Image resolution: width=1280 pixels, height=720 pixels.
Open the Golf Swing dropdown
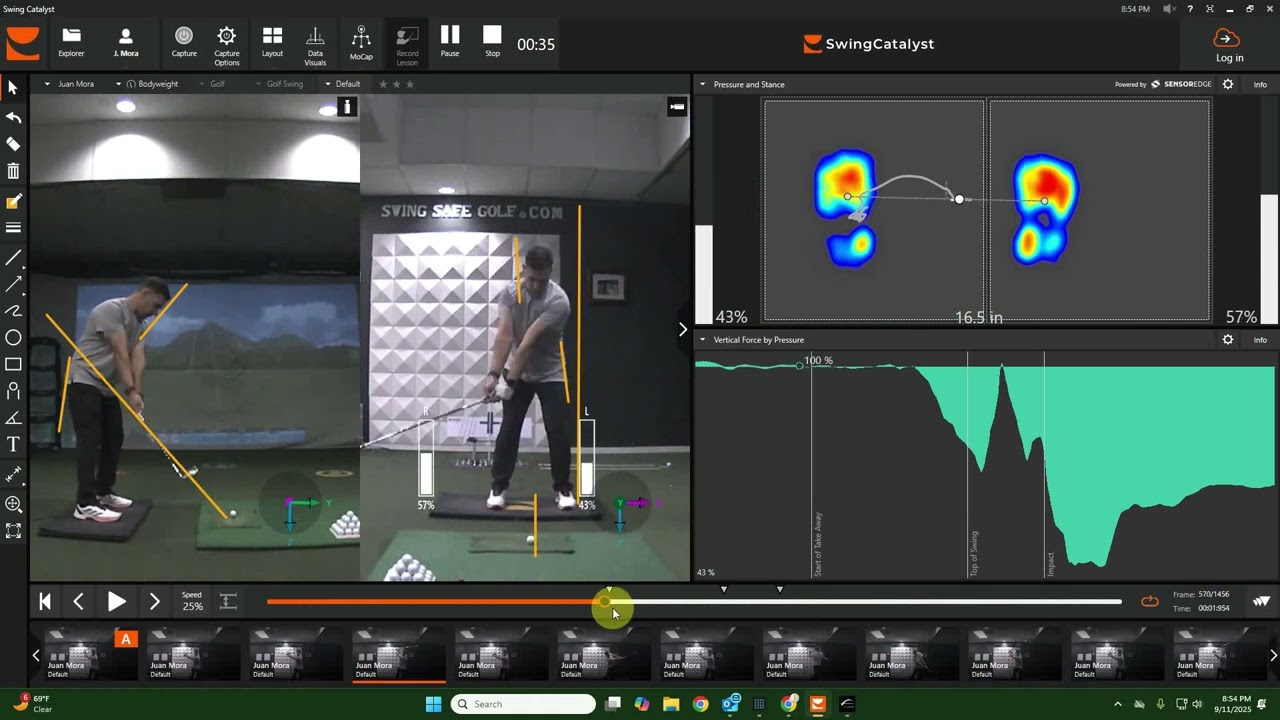280,84
